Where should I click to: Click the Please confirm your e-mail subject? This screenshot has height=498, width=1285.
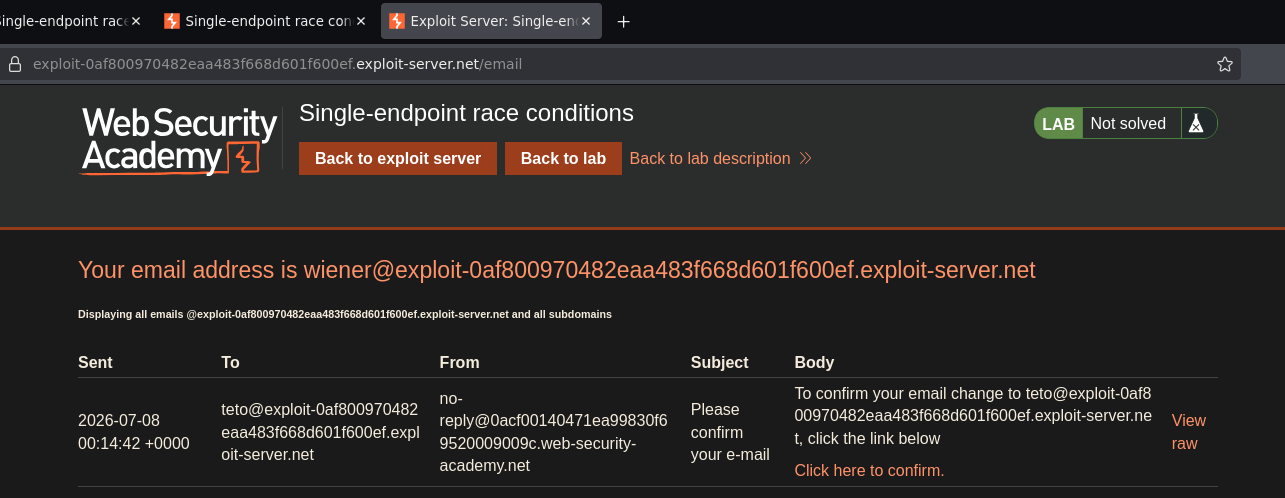(x=730, y=432)
